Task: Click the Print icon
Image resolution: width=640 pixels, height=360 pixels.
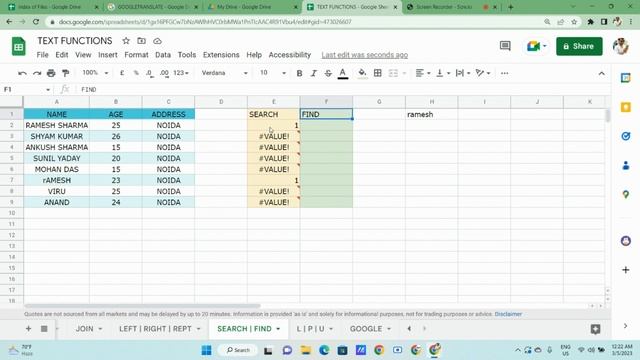Action: click(x=51, y=73)
